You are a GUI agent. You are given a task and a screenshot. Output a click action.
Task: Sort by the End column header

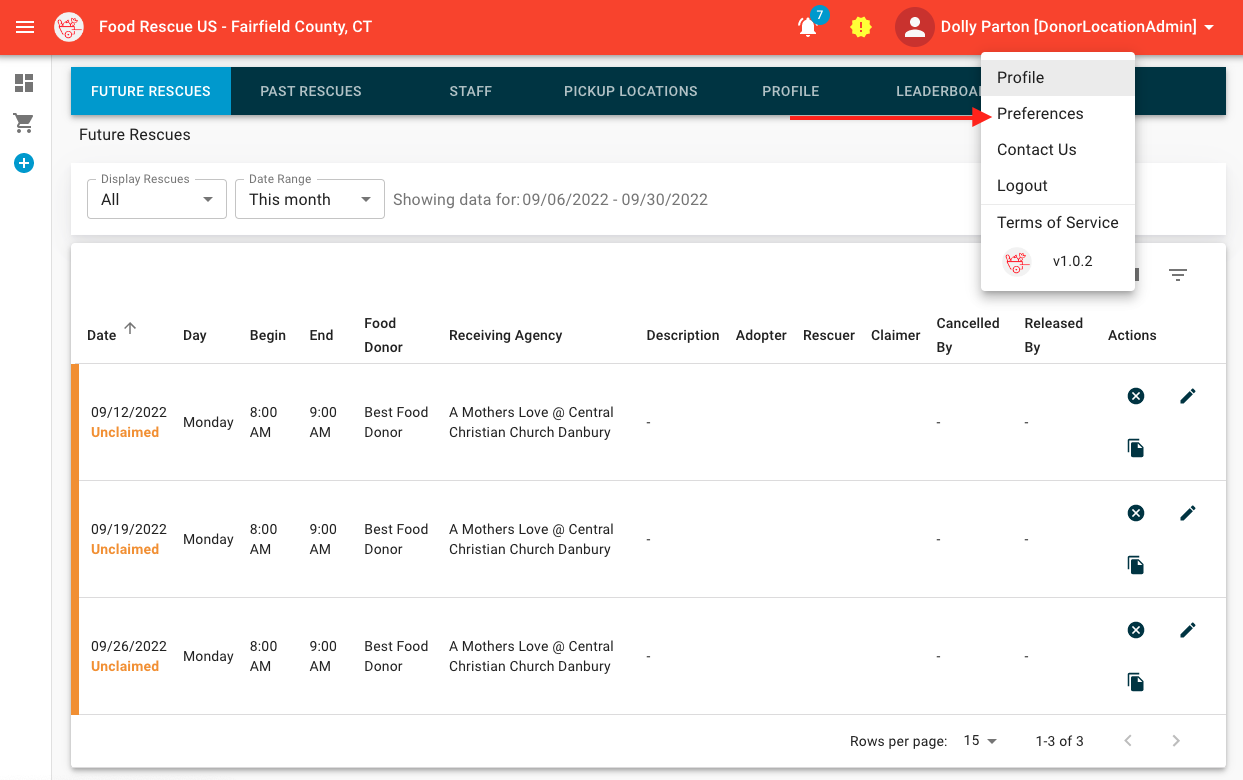click(321, 336)
